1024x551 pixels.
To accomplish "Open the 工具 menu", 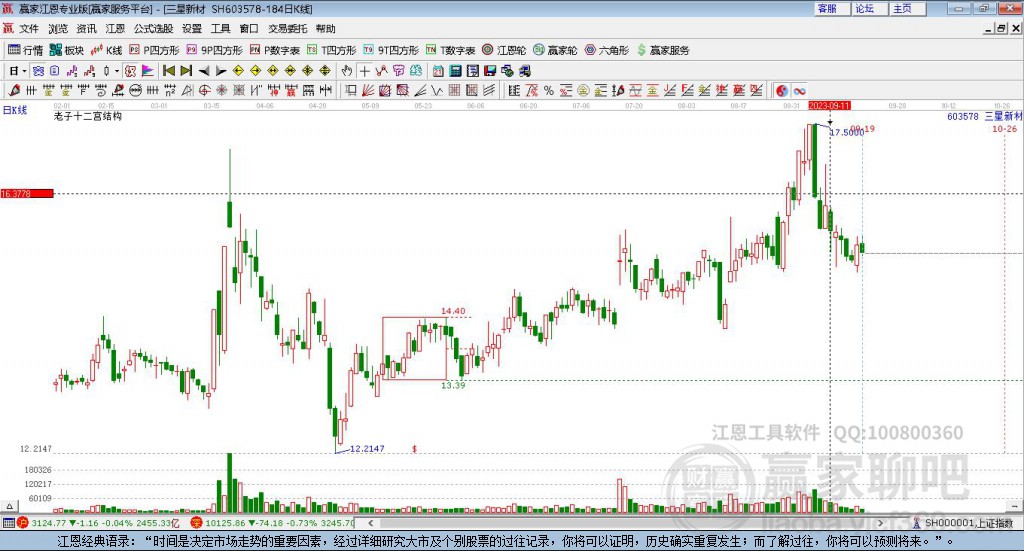I will [x=220, y=29].
